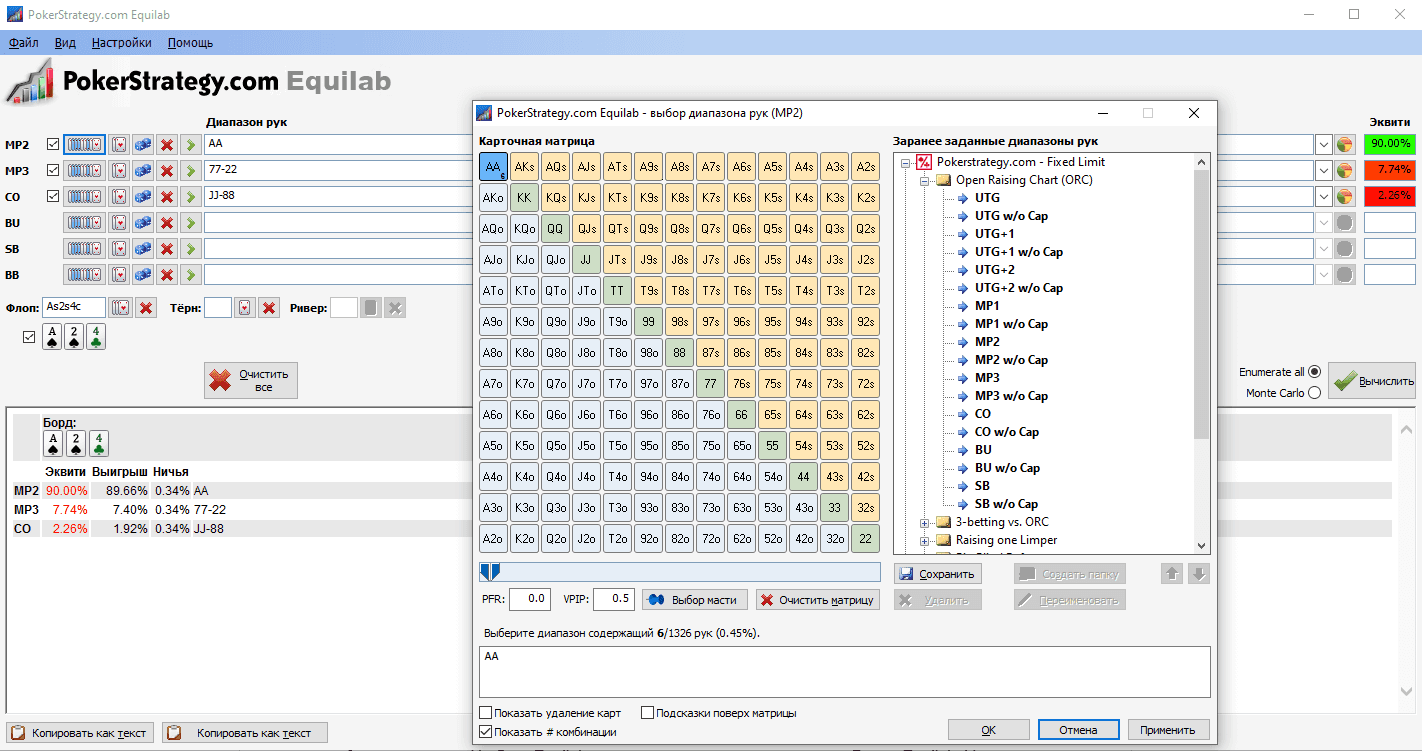
Task: Select Monte Carlo radio button
Action: [x=1314, y=393]
